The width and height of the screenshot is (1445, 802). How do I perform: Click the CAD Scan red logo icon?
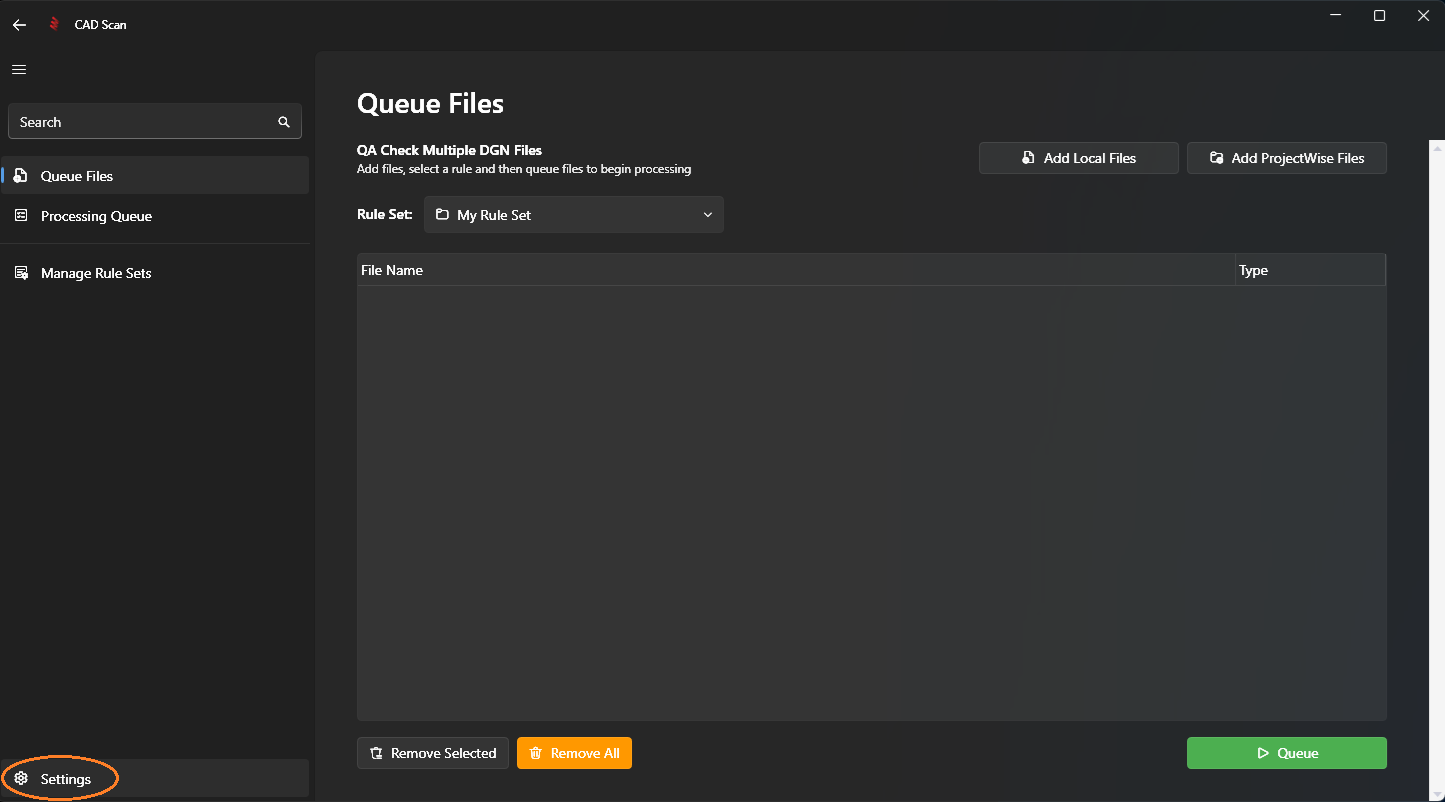(55, 25)
